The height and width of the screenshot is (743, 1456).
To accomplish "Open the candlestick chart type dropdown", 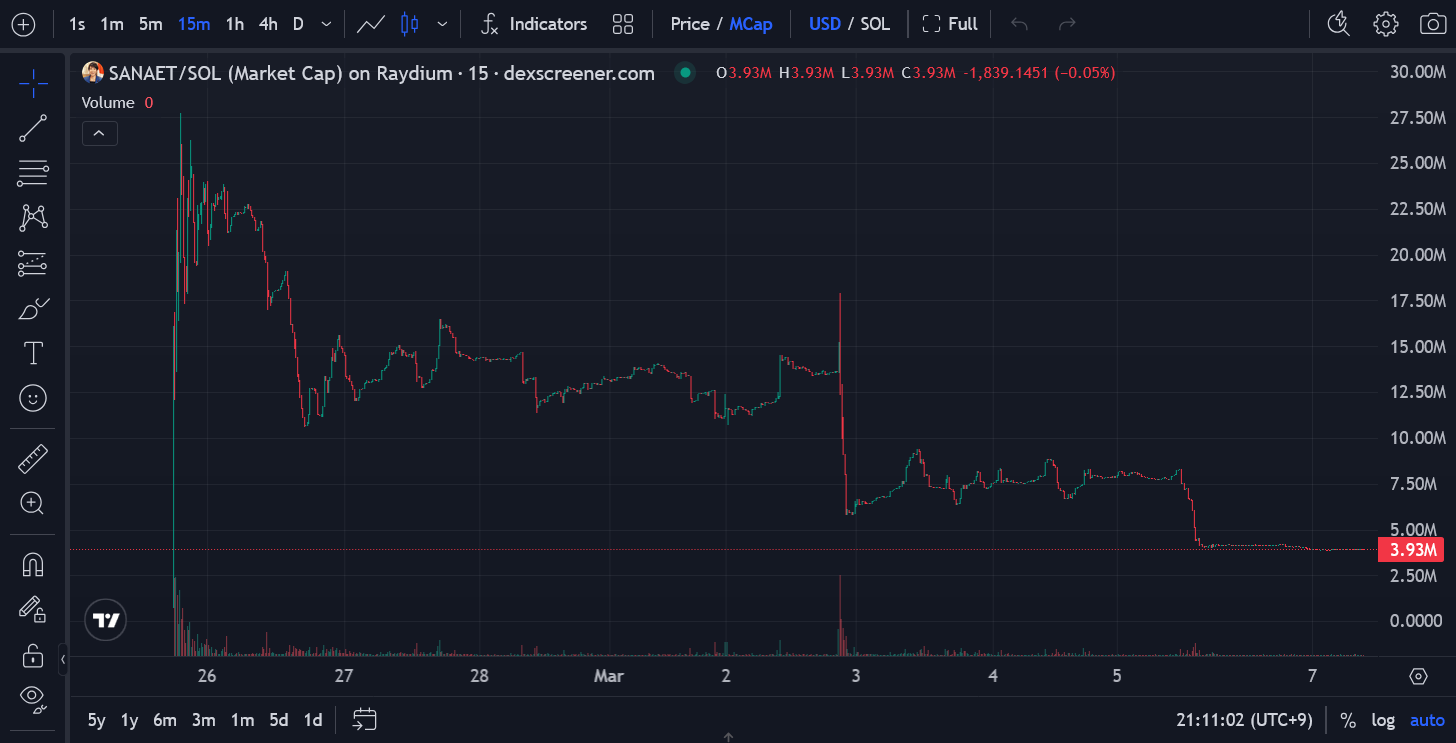I will pos(442,24).
